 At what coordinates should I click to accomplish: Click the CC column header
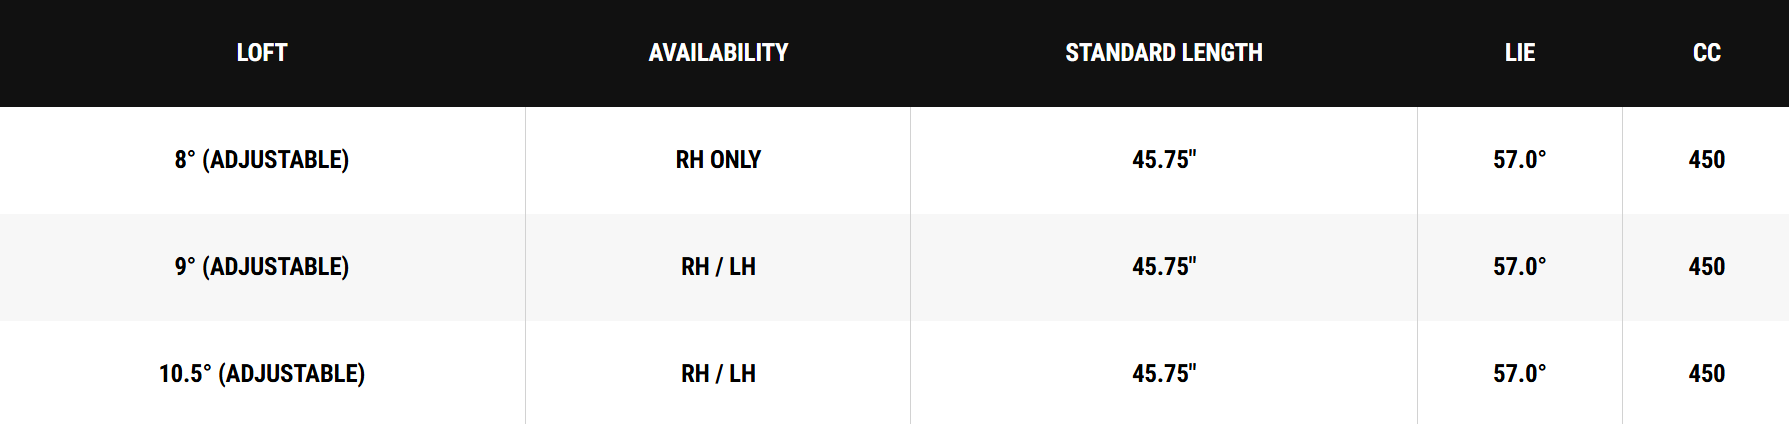point(1706,53)
